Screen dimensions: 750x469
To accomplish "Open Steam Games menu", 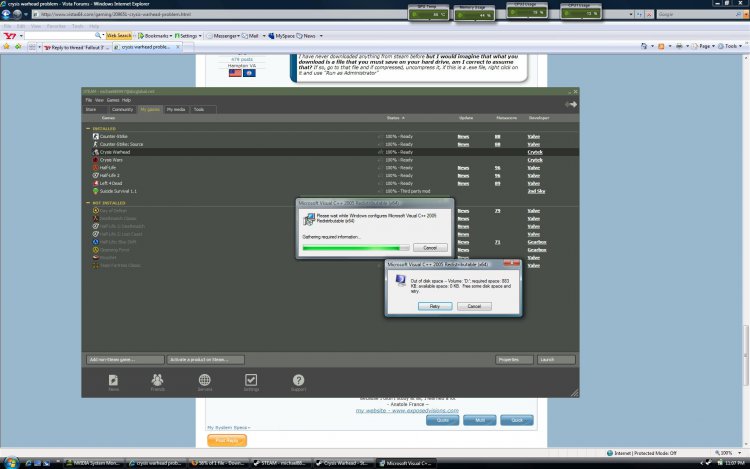I will coord(113,100).
